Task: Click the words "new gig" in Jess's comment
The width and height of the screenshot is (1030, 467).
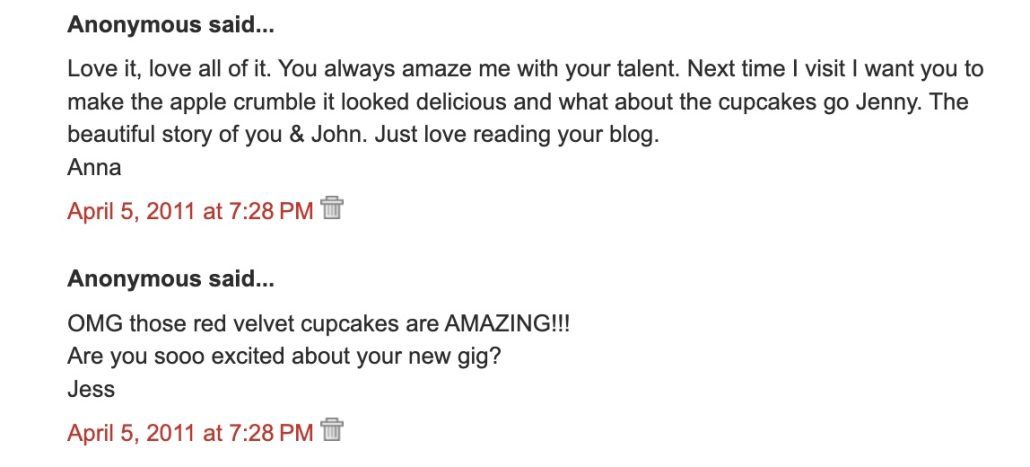Action: coord(456,357)
